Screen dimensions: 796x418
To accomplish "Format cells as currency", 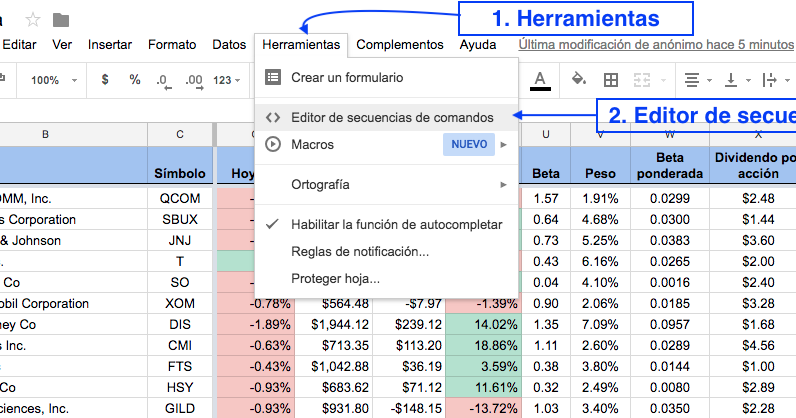I will [x=105, y=80].
